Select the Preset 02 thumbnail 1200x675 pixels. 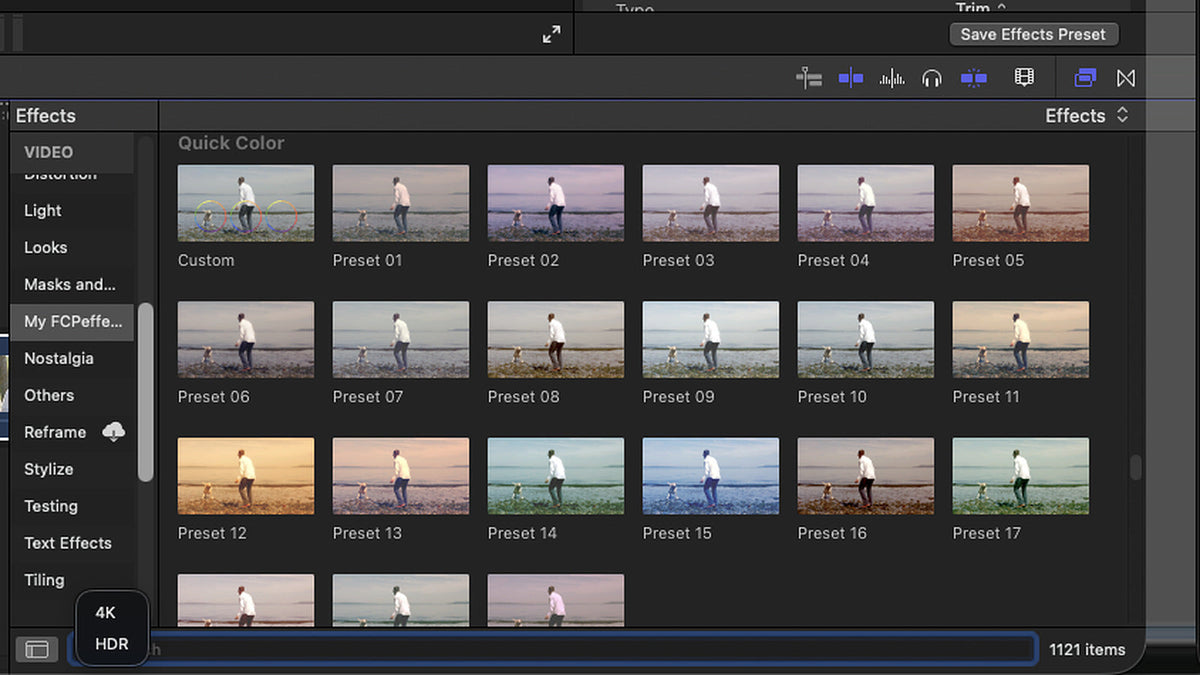pyautogui.click(x=556, y=203)
